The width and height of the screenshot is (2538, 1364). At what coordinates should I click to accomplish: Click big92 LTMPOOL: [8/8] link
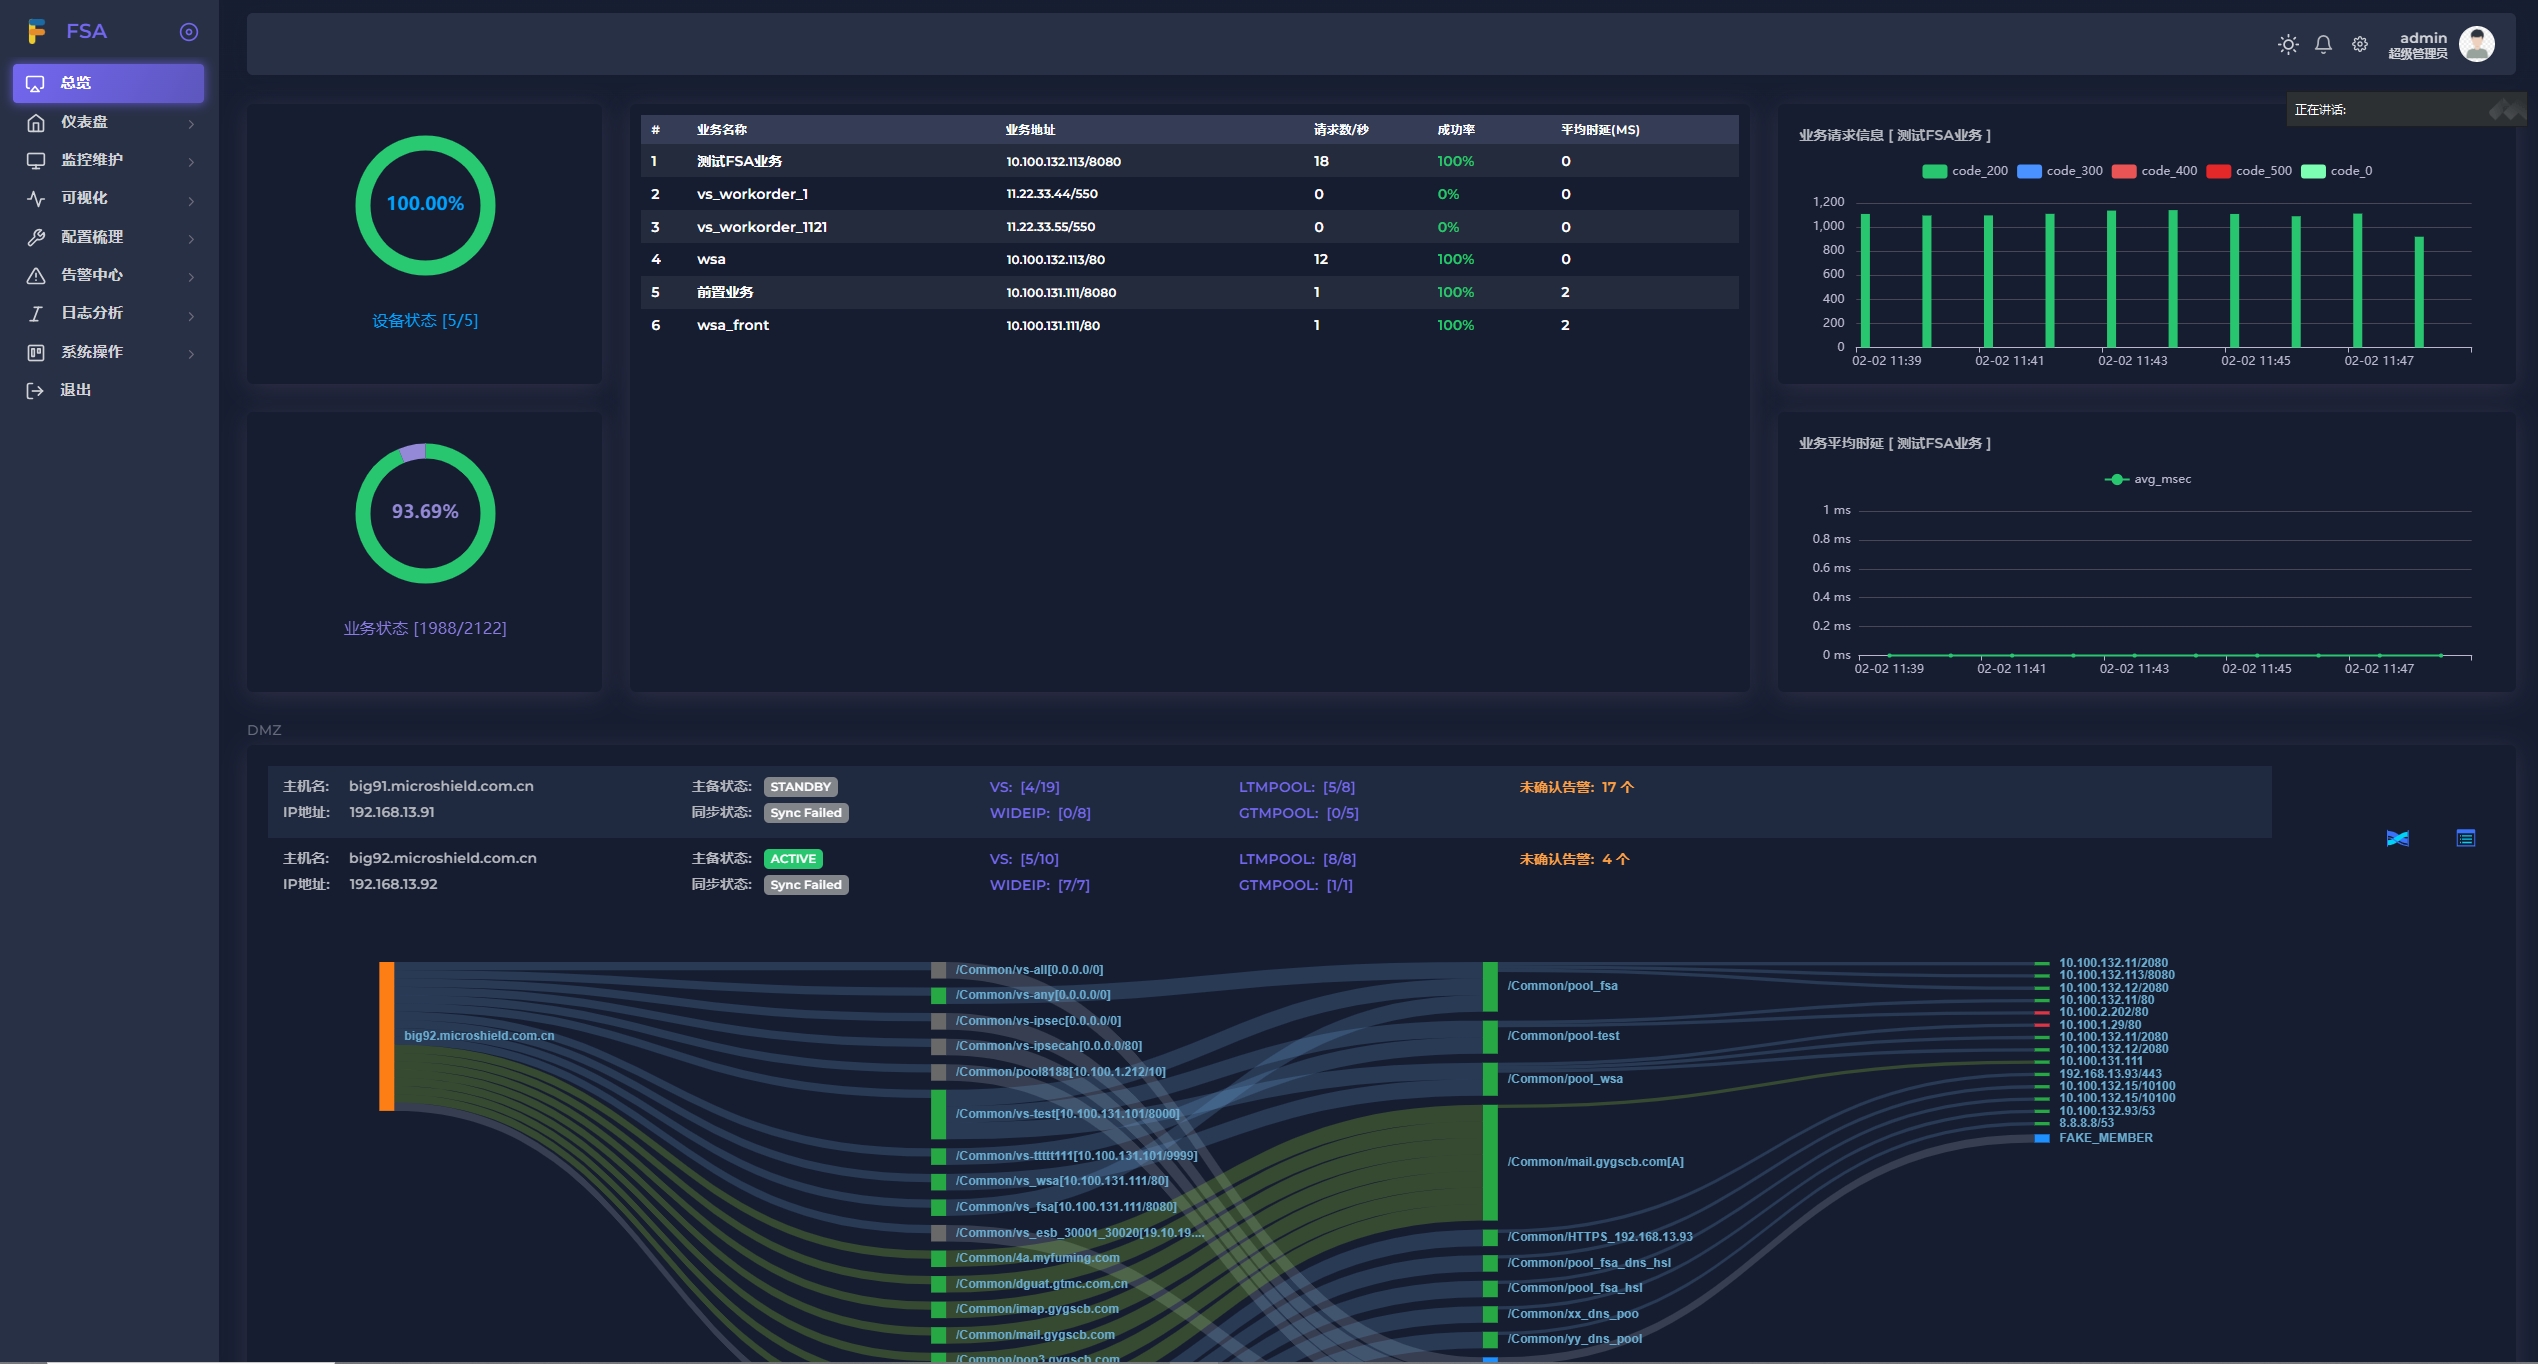pos(1297,859)
